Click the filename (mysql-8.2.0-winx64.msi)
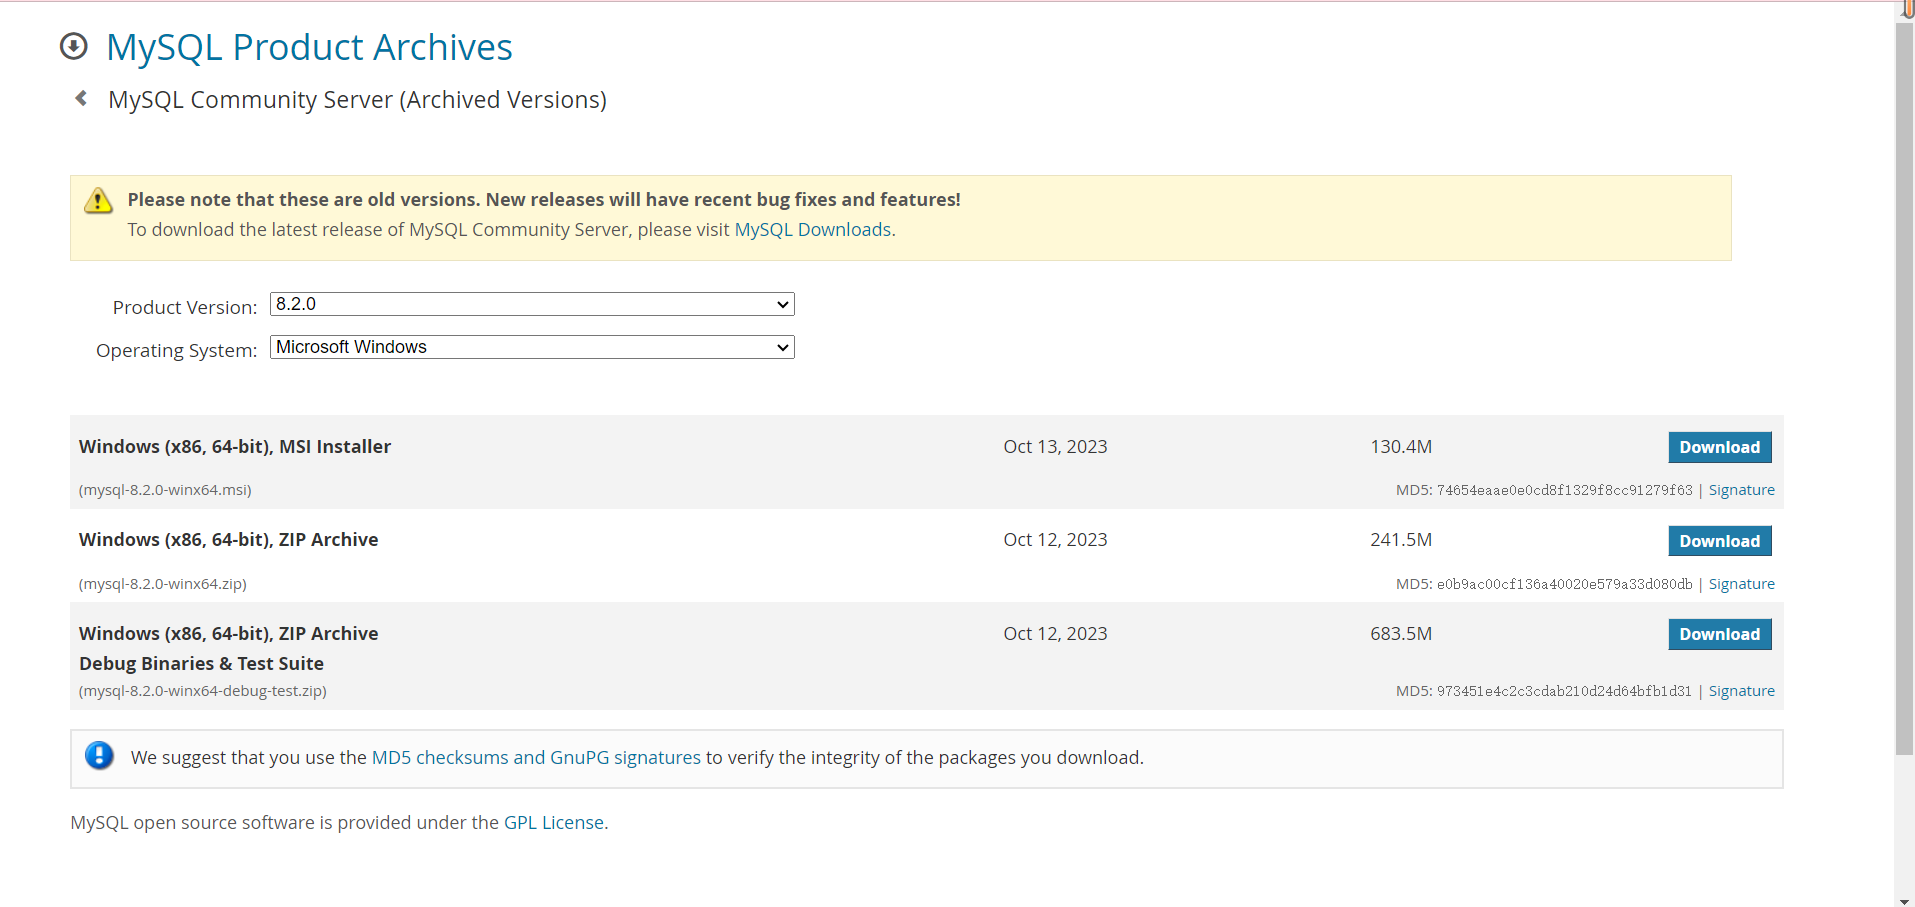Image resolution: width=1915 pixels, height=907 pixels. pos(165,490)
